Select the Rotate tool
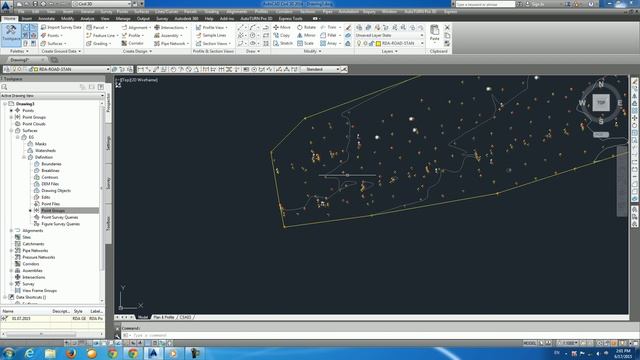Screen dimensions: 640x360 pos(306,27)
